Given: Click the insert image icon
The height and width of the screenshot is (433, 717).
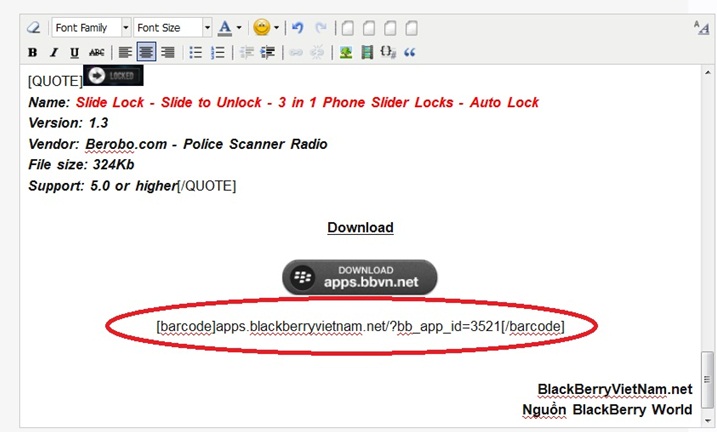Looking at the screenshot, I should [x=346, y=52].
